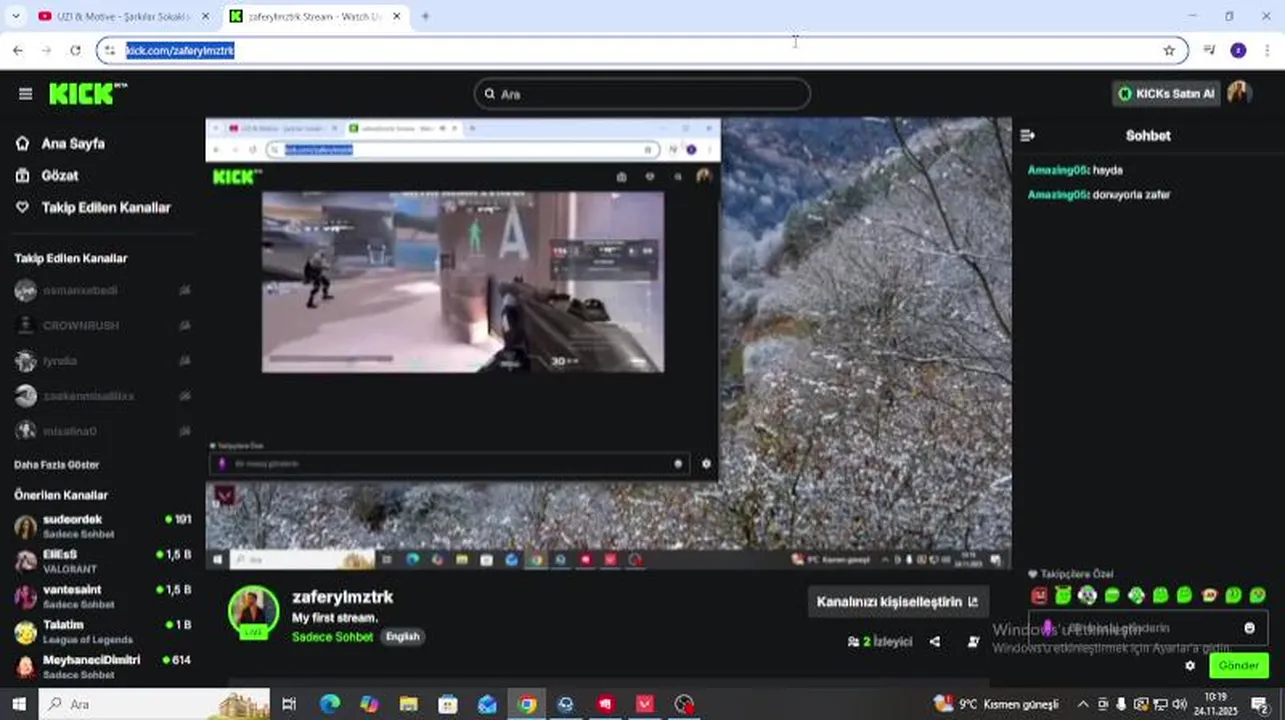Show hidden system tray icons
This screenshot has width=1285, height=720.
(x=1083, y=704)
